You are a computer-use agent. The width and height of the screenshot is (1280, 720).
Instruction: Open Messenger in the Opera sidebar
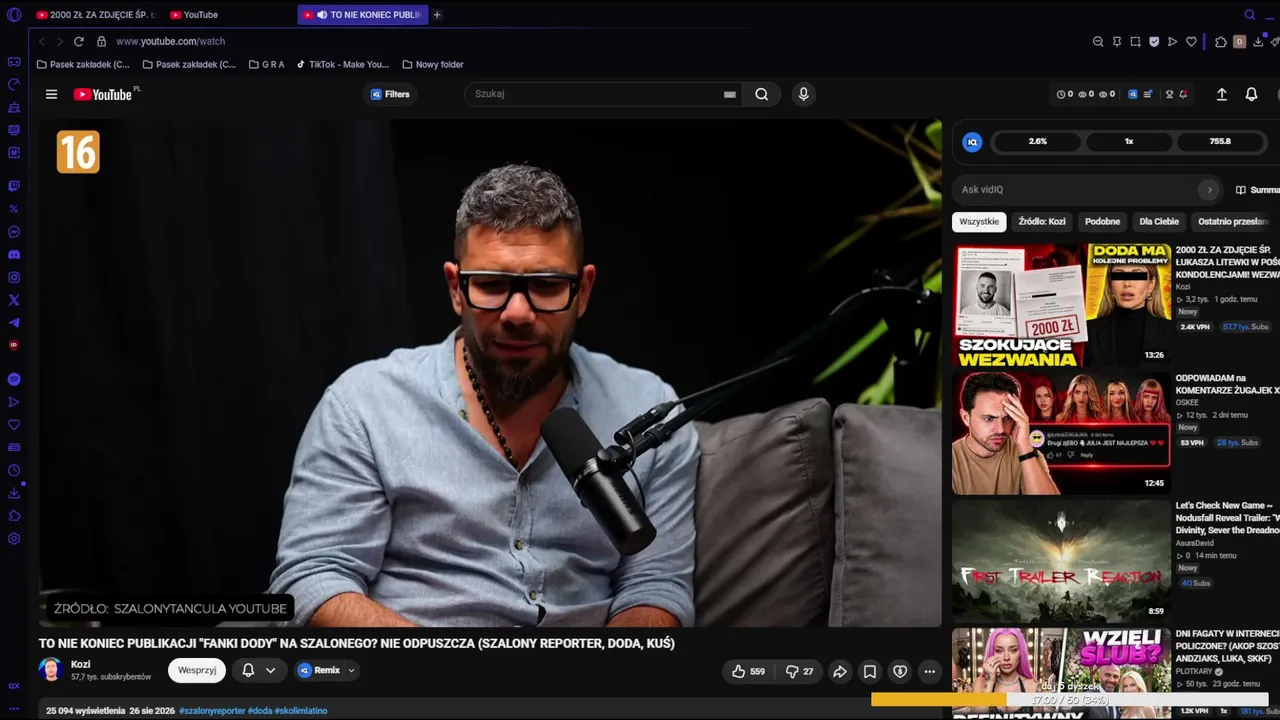(14, 232)
